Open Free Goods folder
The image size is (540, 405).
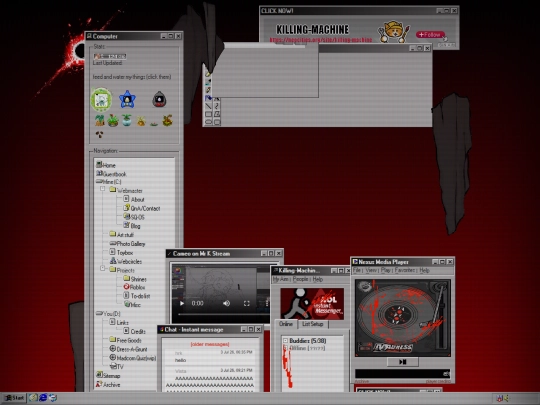point(125,340)
